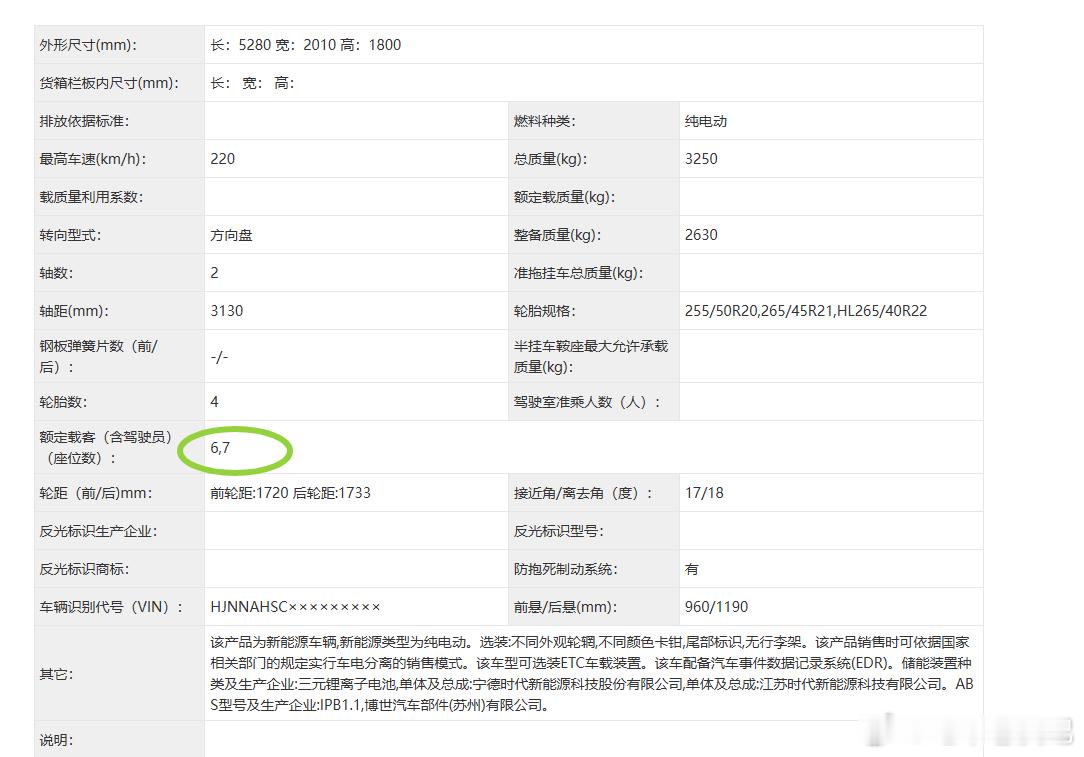This screenshot has width=1084, height=757.
Task: Click the 整备质量(kg) label
Action: [557, 235]
